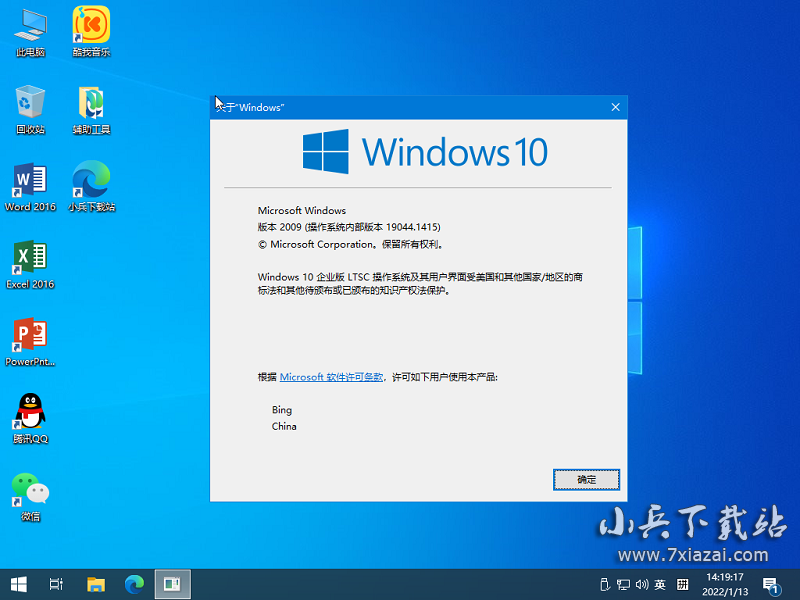800x600 pixels.
Task: Launch Microsoft Edge from the taskbar
Action: click(x=135, y=585)
